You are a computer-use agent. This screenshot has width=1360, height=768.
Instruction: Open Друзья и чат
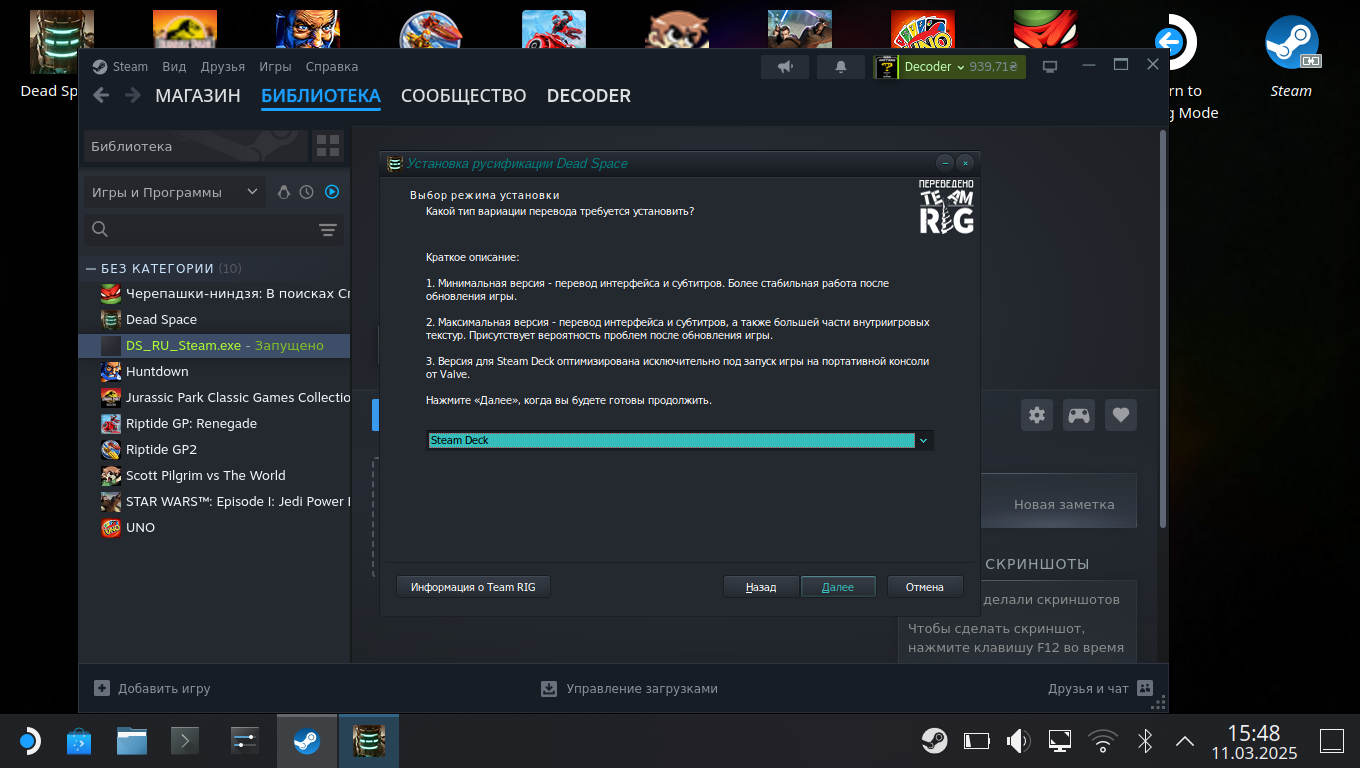1100,688
